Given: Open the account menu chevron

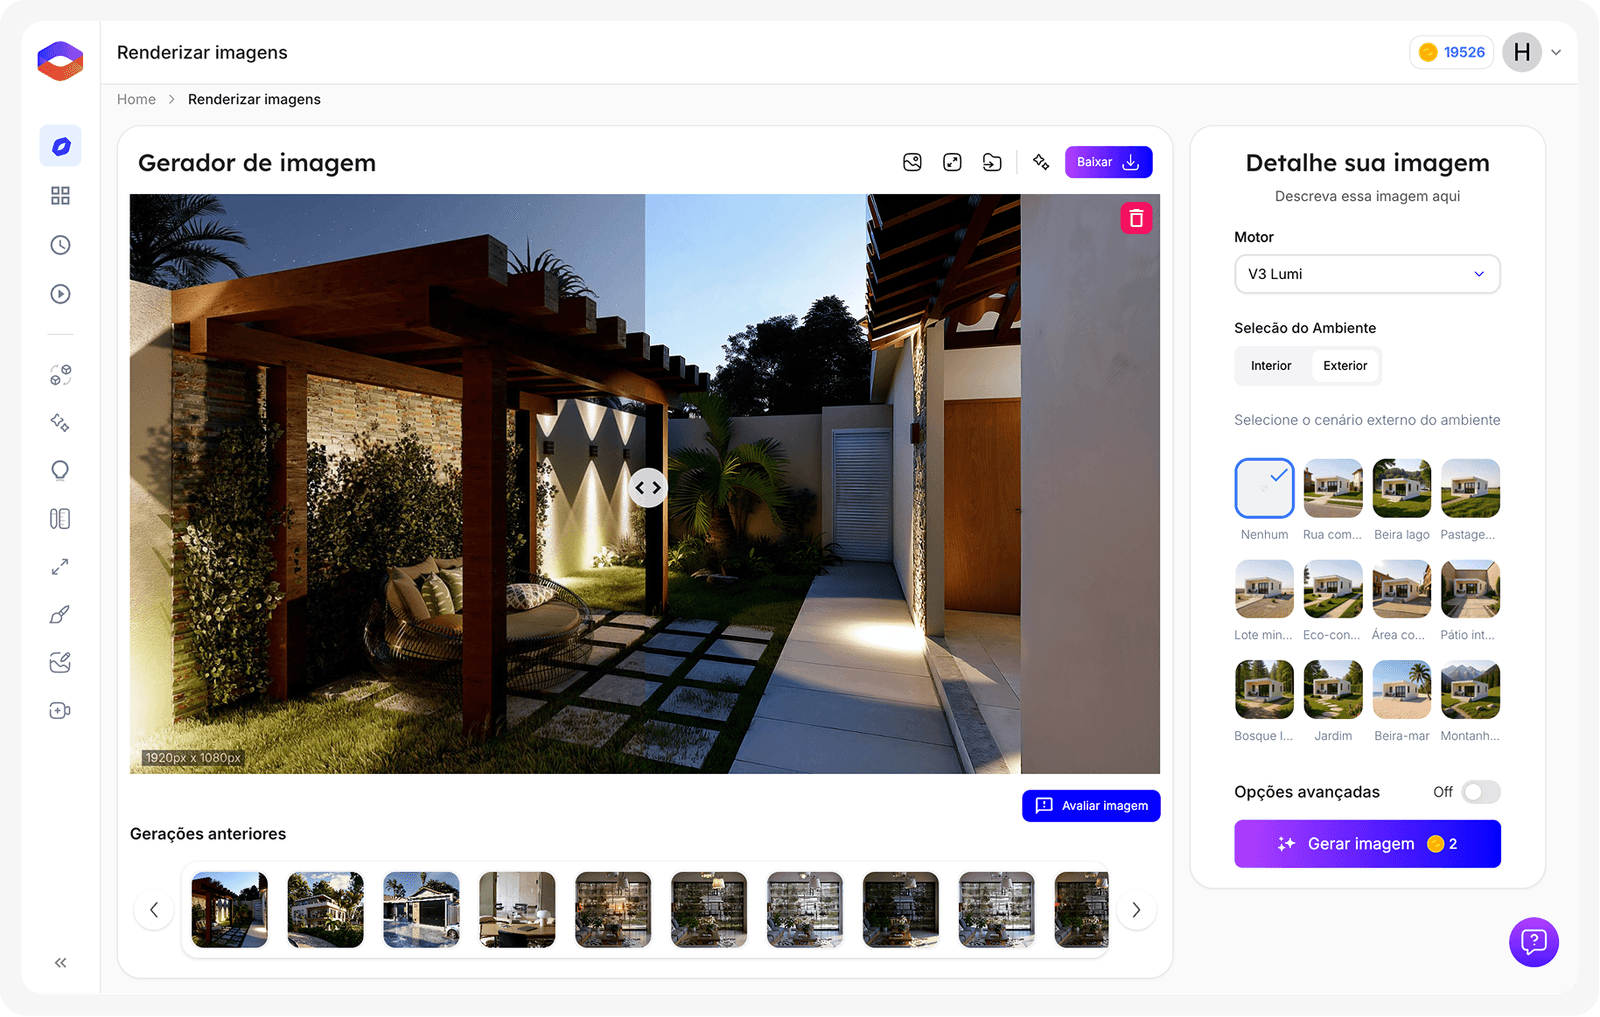Looking at the screenshot, I should coord(1556,52).
